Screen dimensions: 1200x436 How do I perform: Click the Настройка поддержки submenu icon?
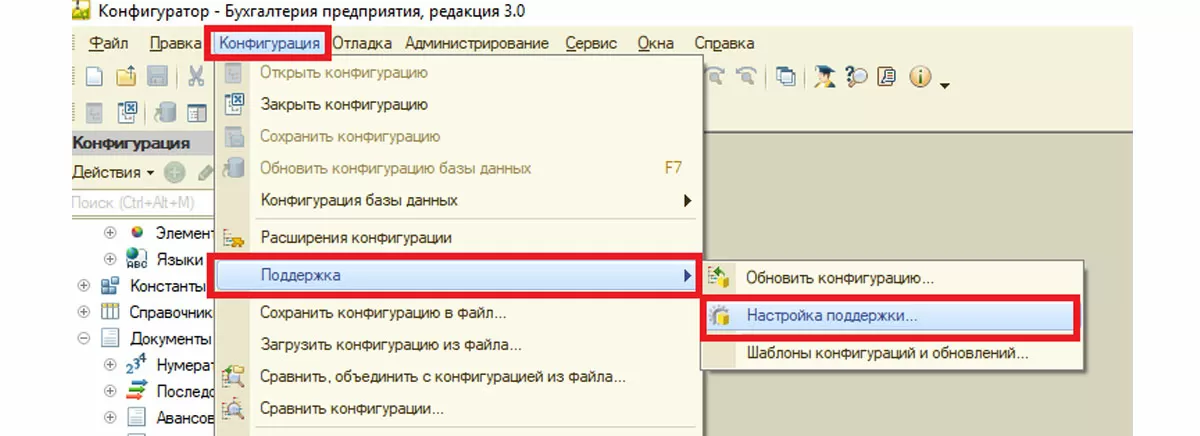[x=720, y=316]
